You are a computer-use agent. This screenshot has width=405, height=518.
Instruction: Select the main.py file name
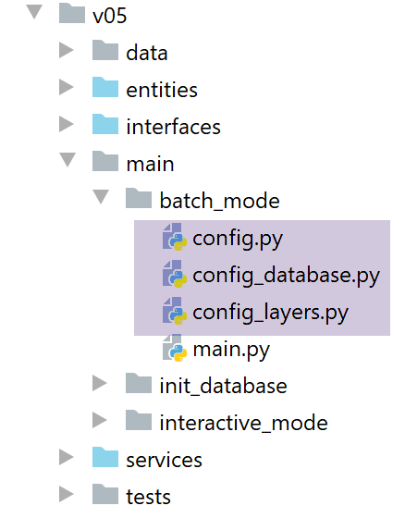(x=231, y=350)
